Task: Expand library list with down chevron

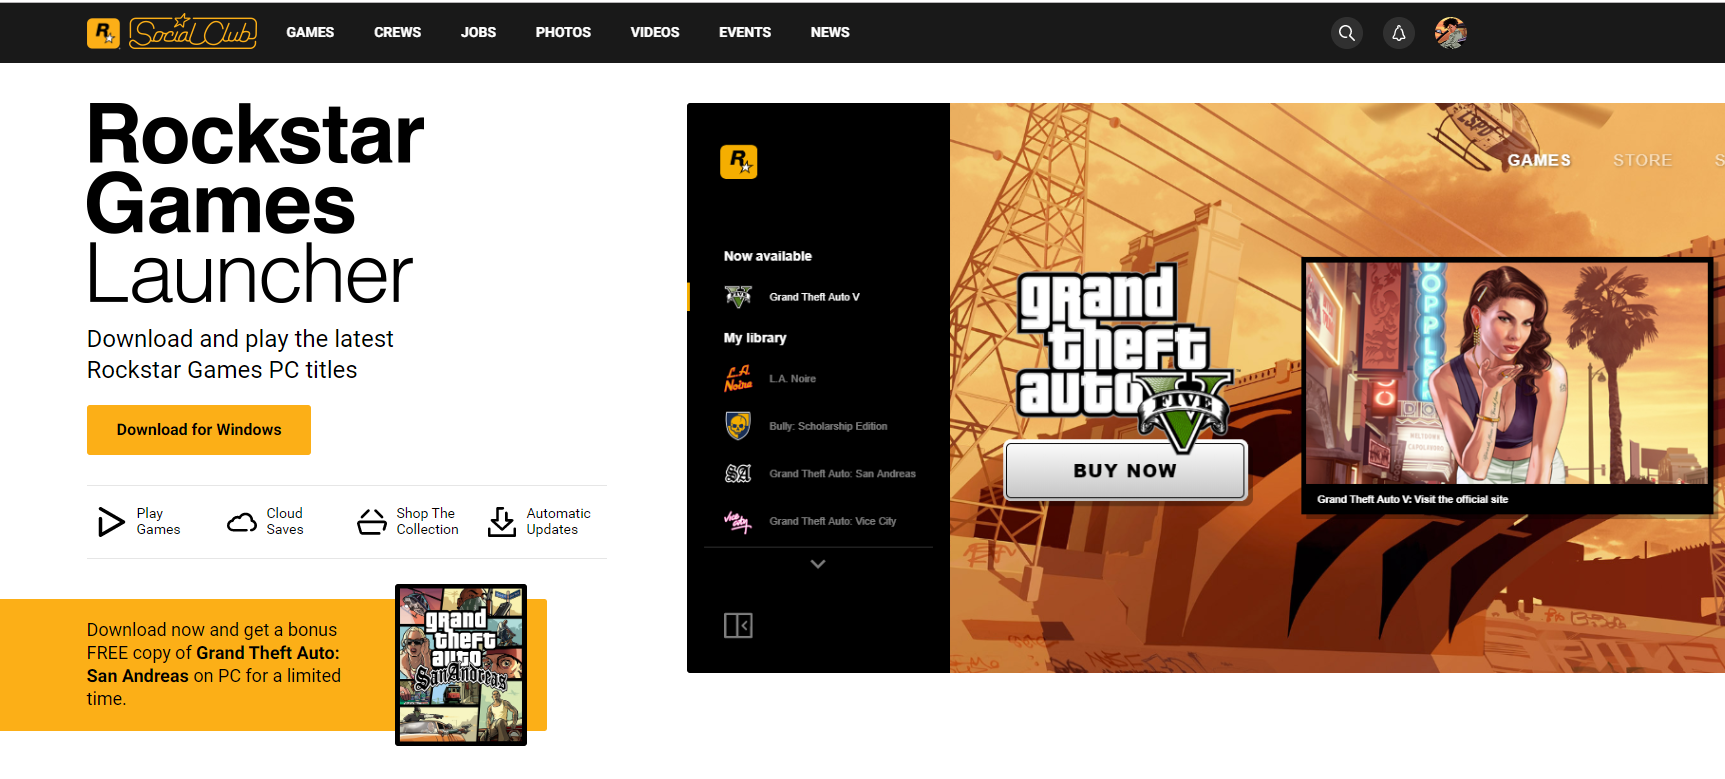Action: coord(818,564)
